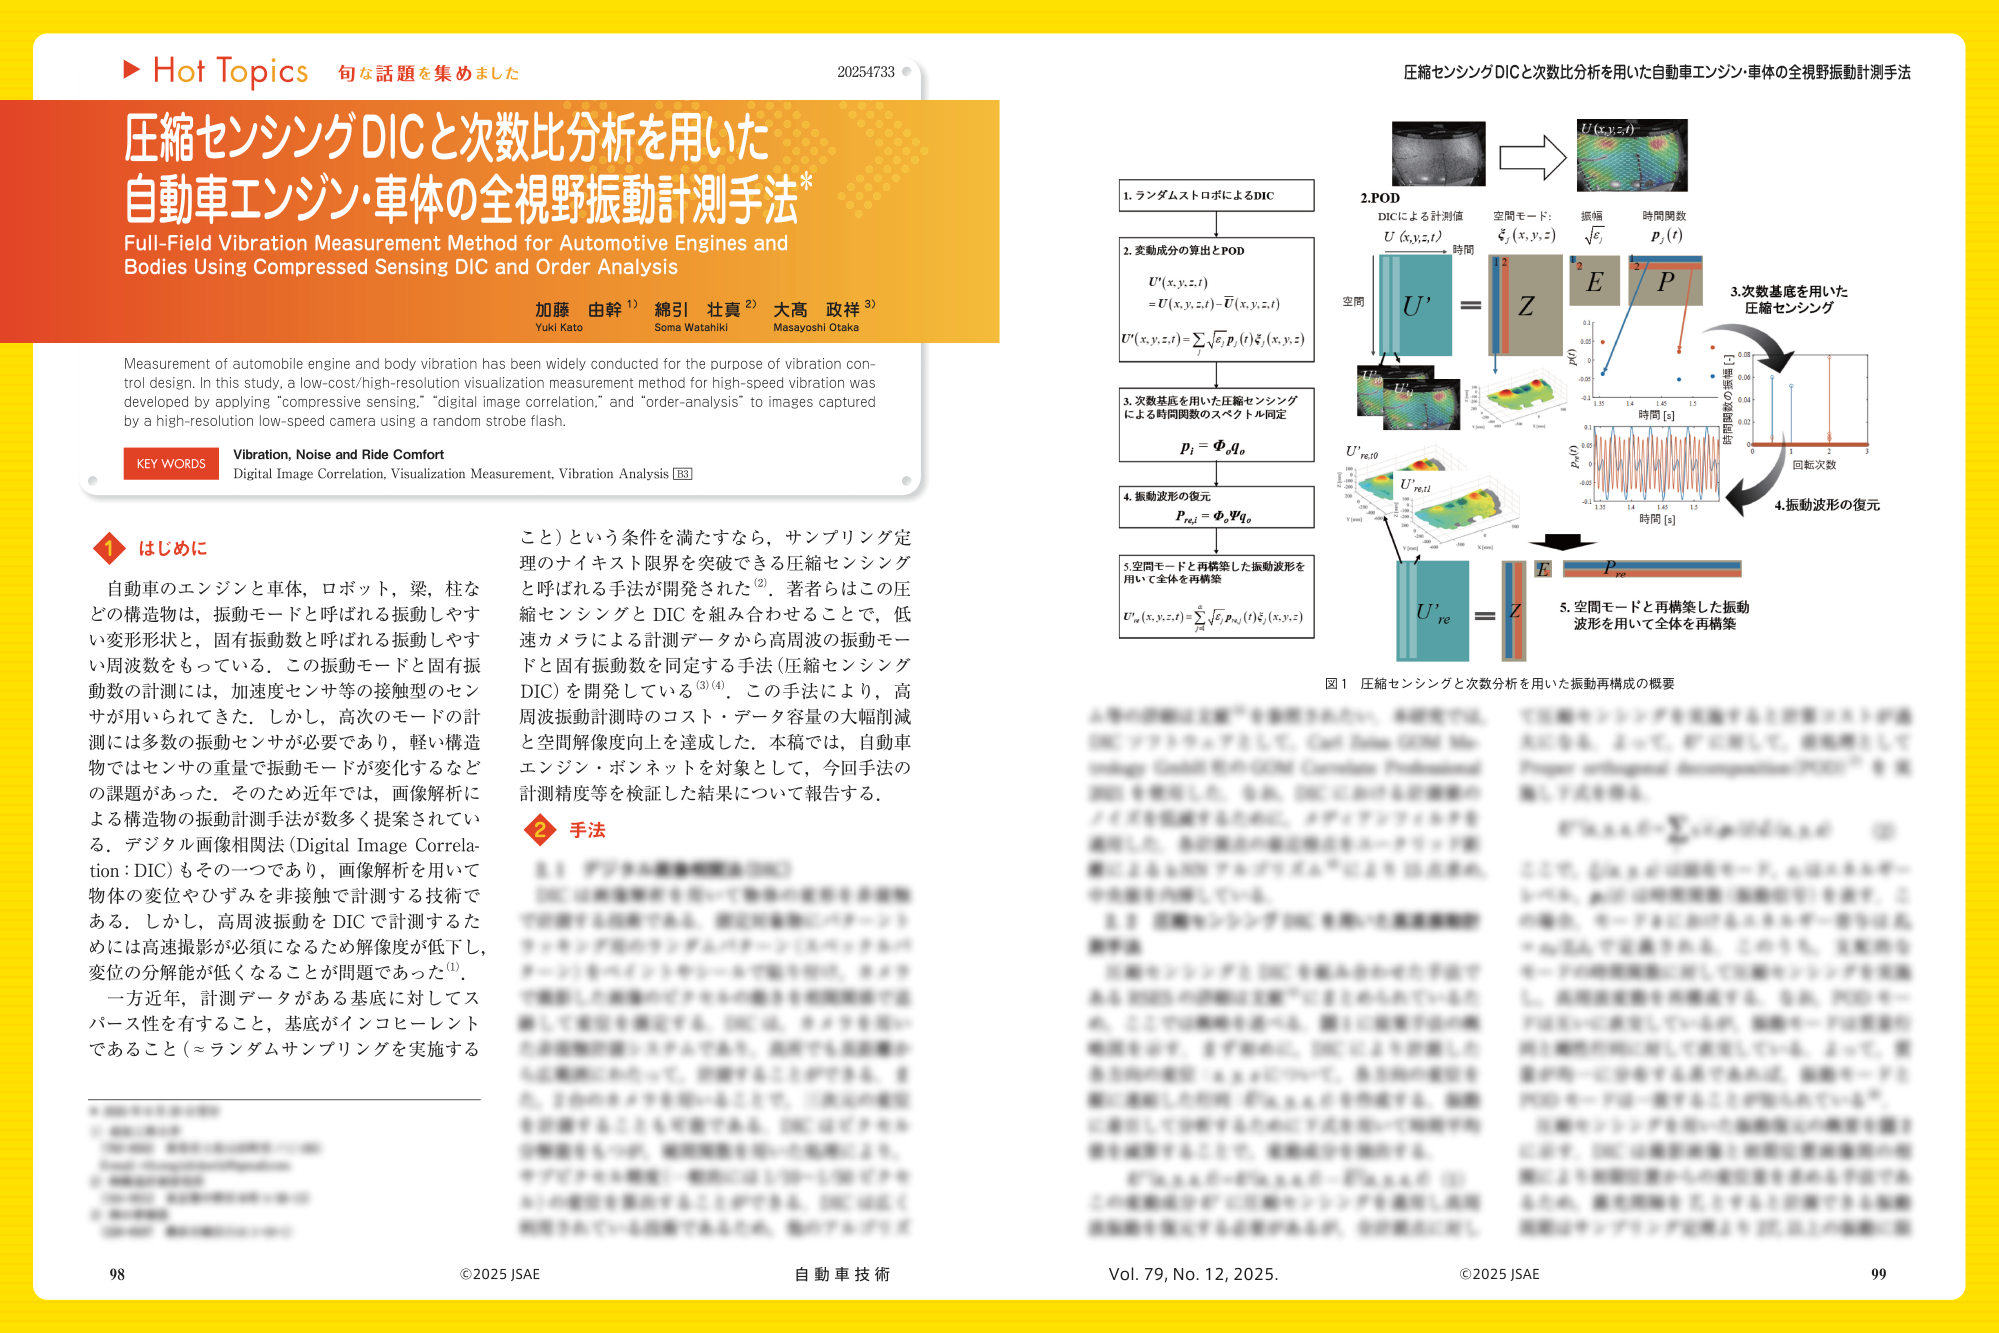Image resolution: width=1999 pixels, height=1333 pixels.
Task: Click the white right-pointing arrow between the engine images
Action: 1531,157
